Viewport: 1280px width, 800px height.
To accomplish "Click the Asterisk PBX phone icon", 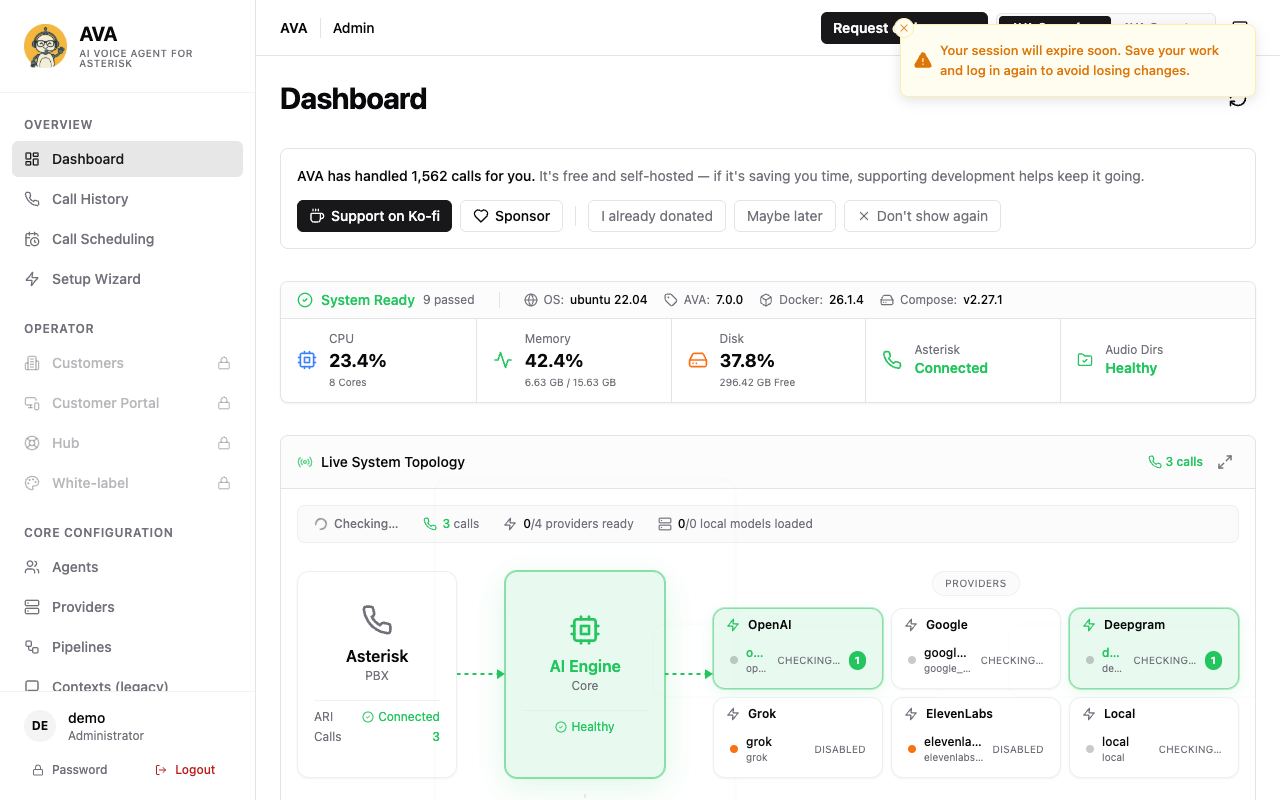I will click(377, 620).
